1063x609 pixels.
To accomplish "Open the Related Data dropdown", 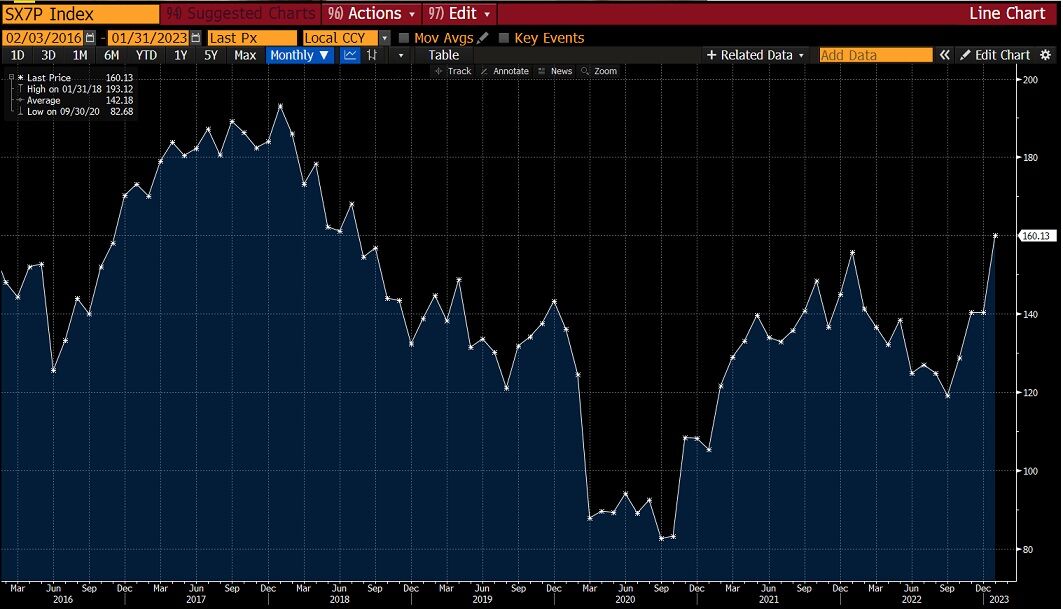I will pyautogui.click(x=755, y=55).
